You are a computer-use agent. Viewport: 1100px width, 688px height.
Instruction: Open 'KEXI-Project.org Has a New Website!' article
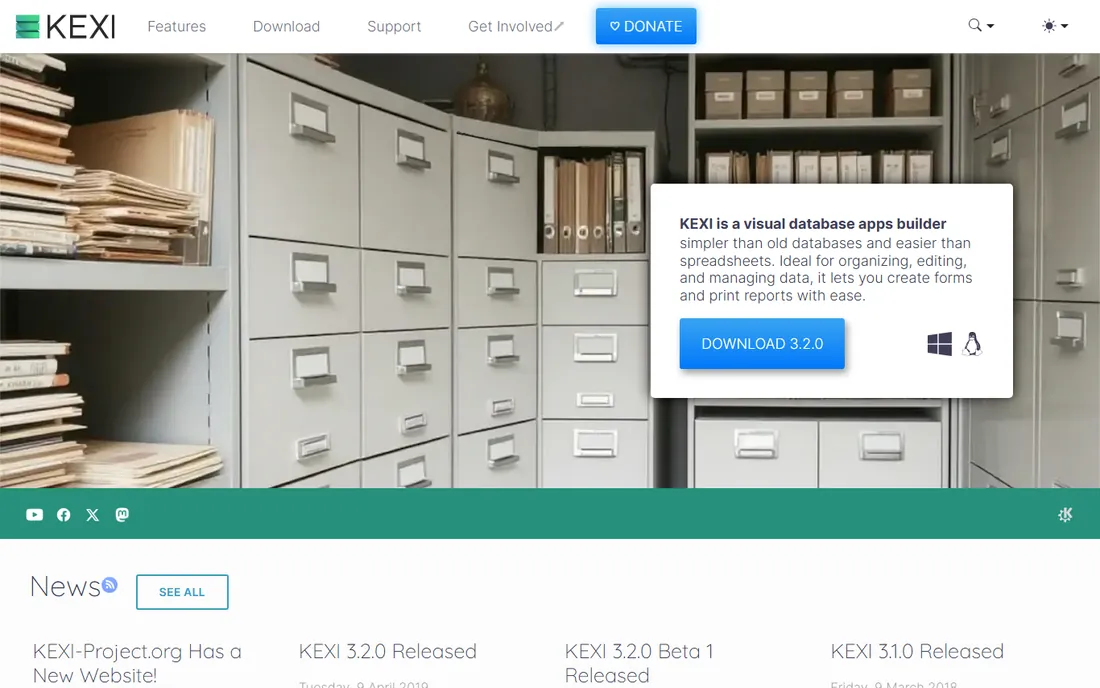click(137, 663)
